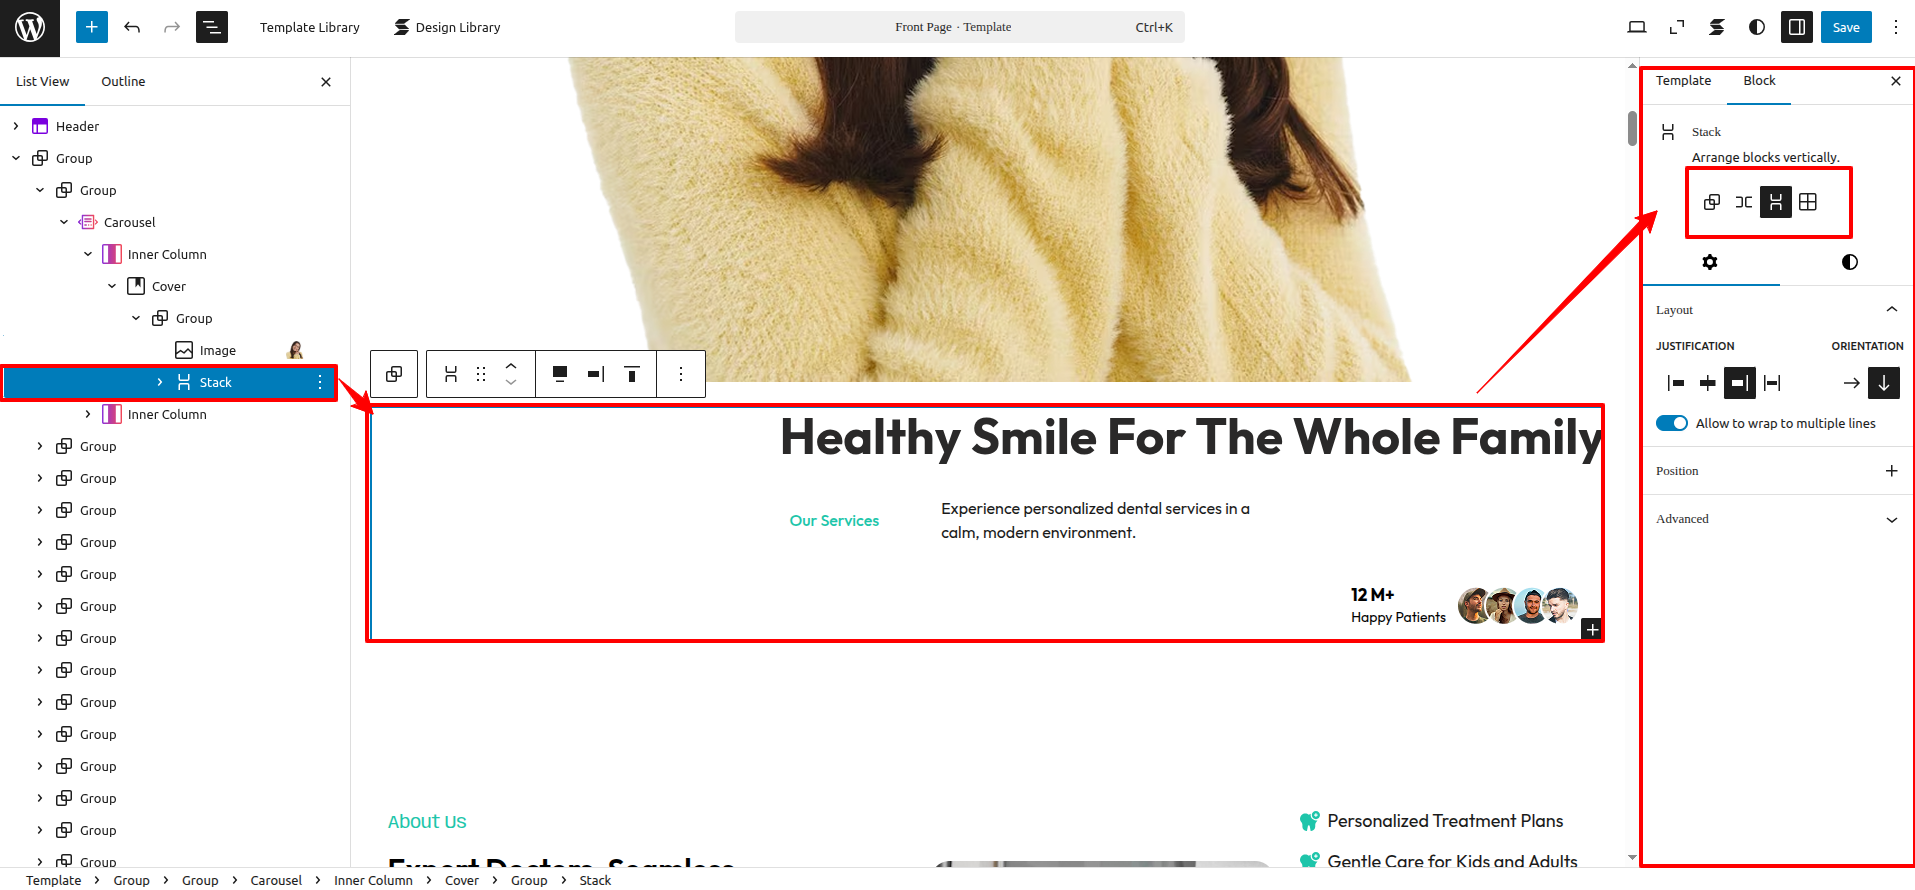Collapse the Carousel tree item
The image size is (1915, 890).
64,222
